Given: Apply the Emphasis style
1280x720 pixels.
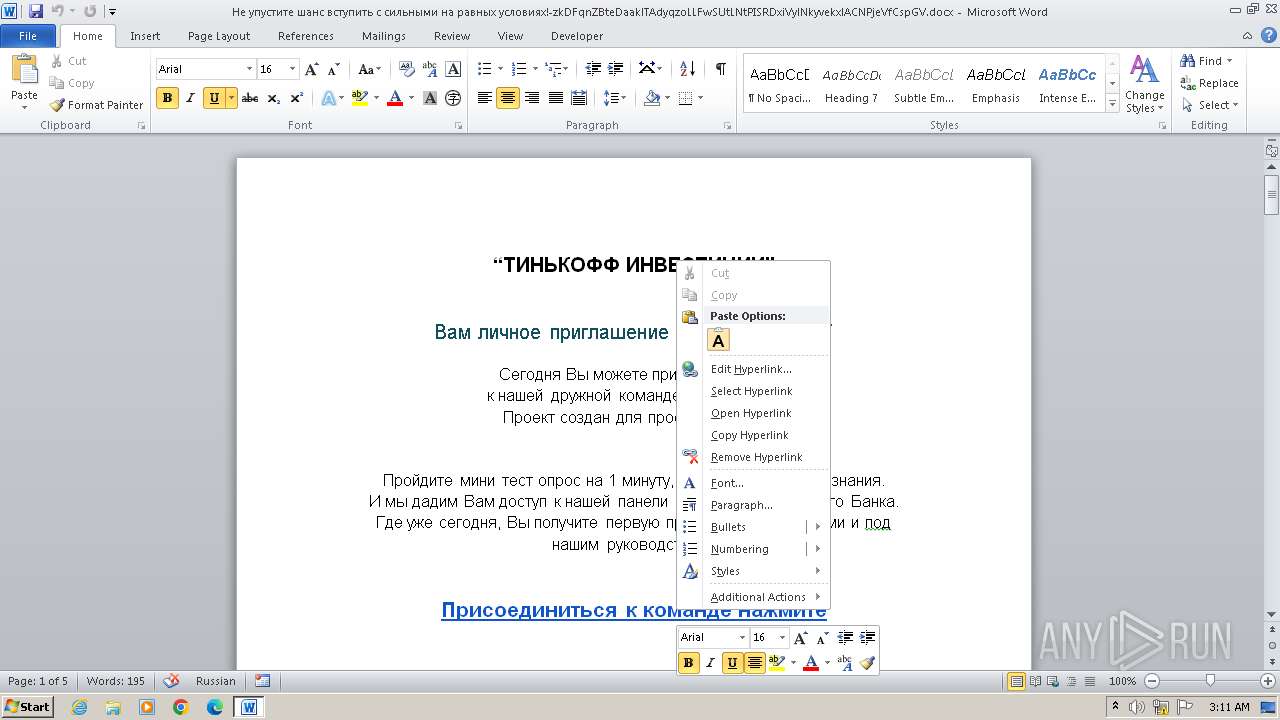Looking at the screenshot, I should pyautogui.click(x=996, y=84).
